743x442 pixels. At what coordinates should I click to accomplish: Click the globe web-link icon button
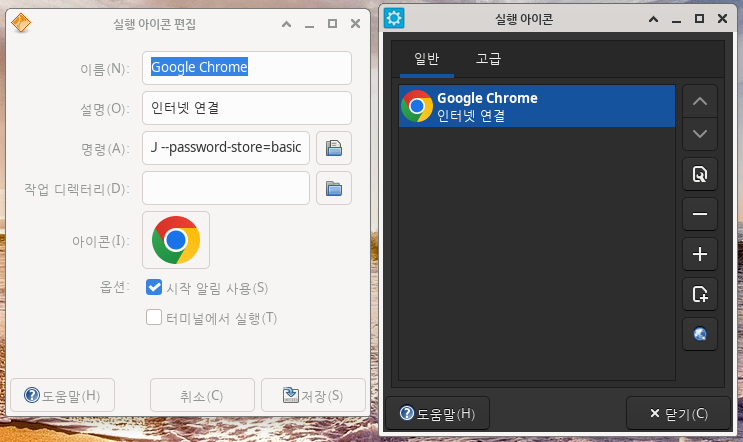click(x=699, y=334)
